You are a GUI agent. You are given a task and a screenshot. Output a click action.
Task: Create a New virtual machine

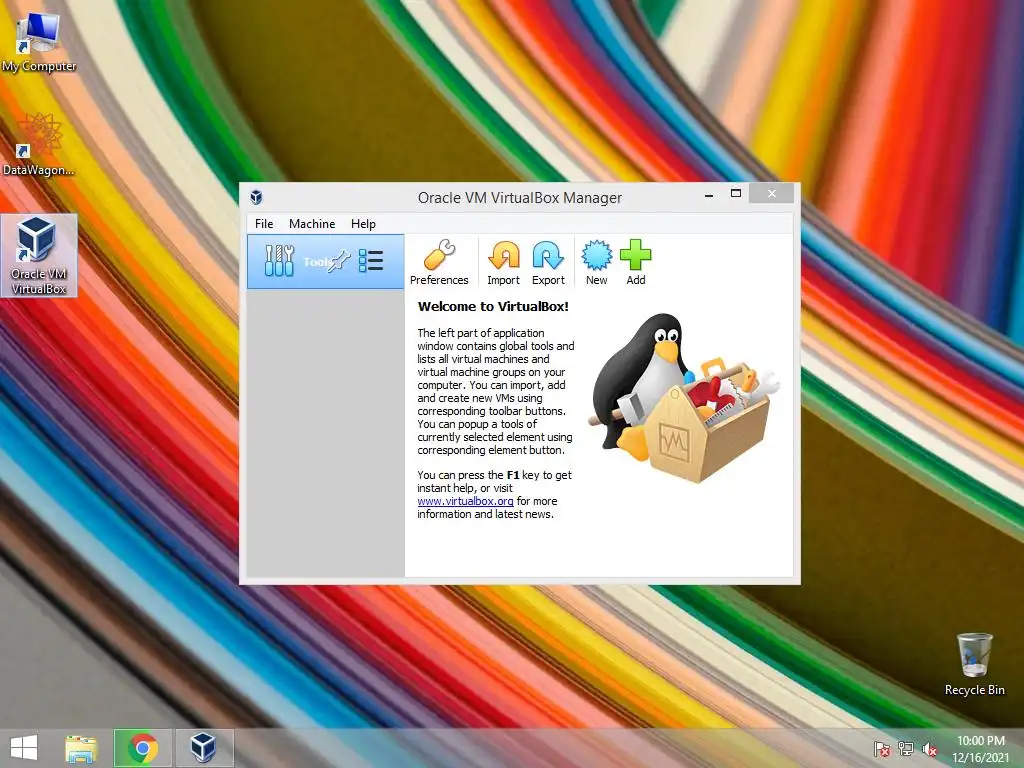[x=596, y=262]
